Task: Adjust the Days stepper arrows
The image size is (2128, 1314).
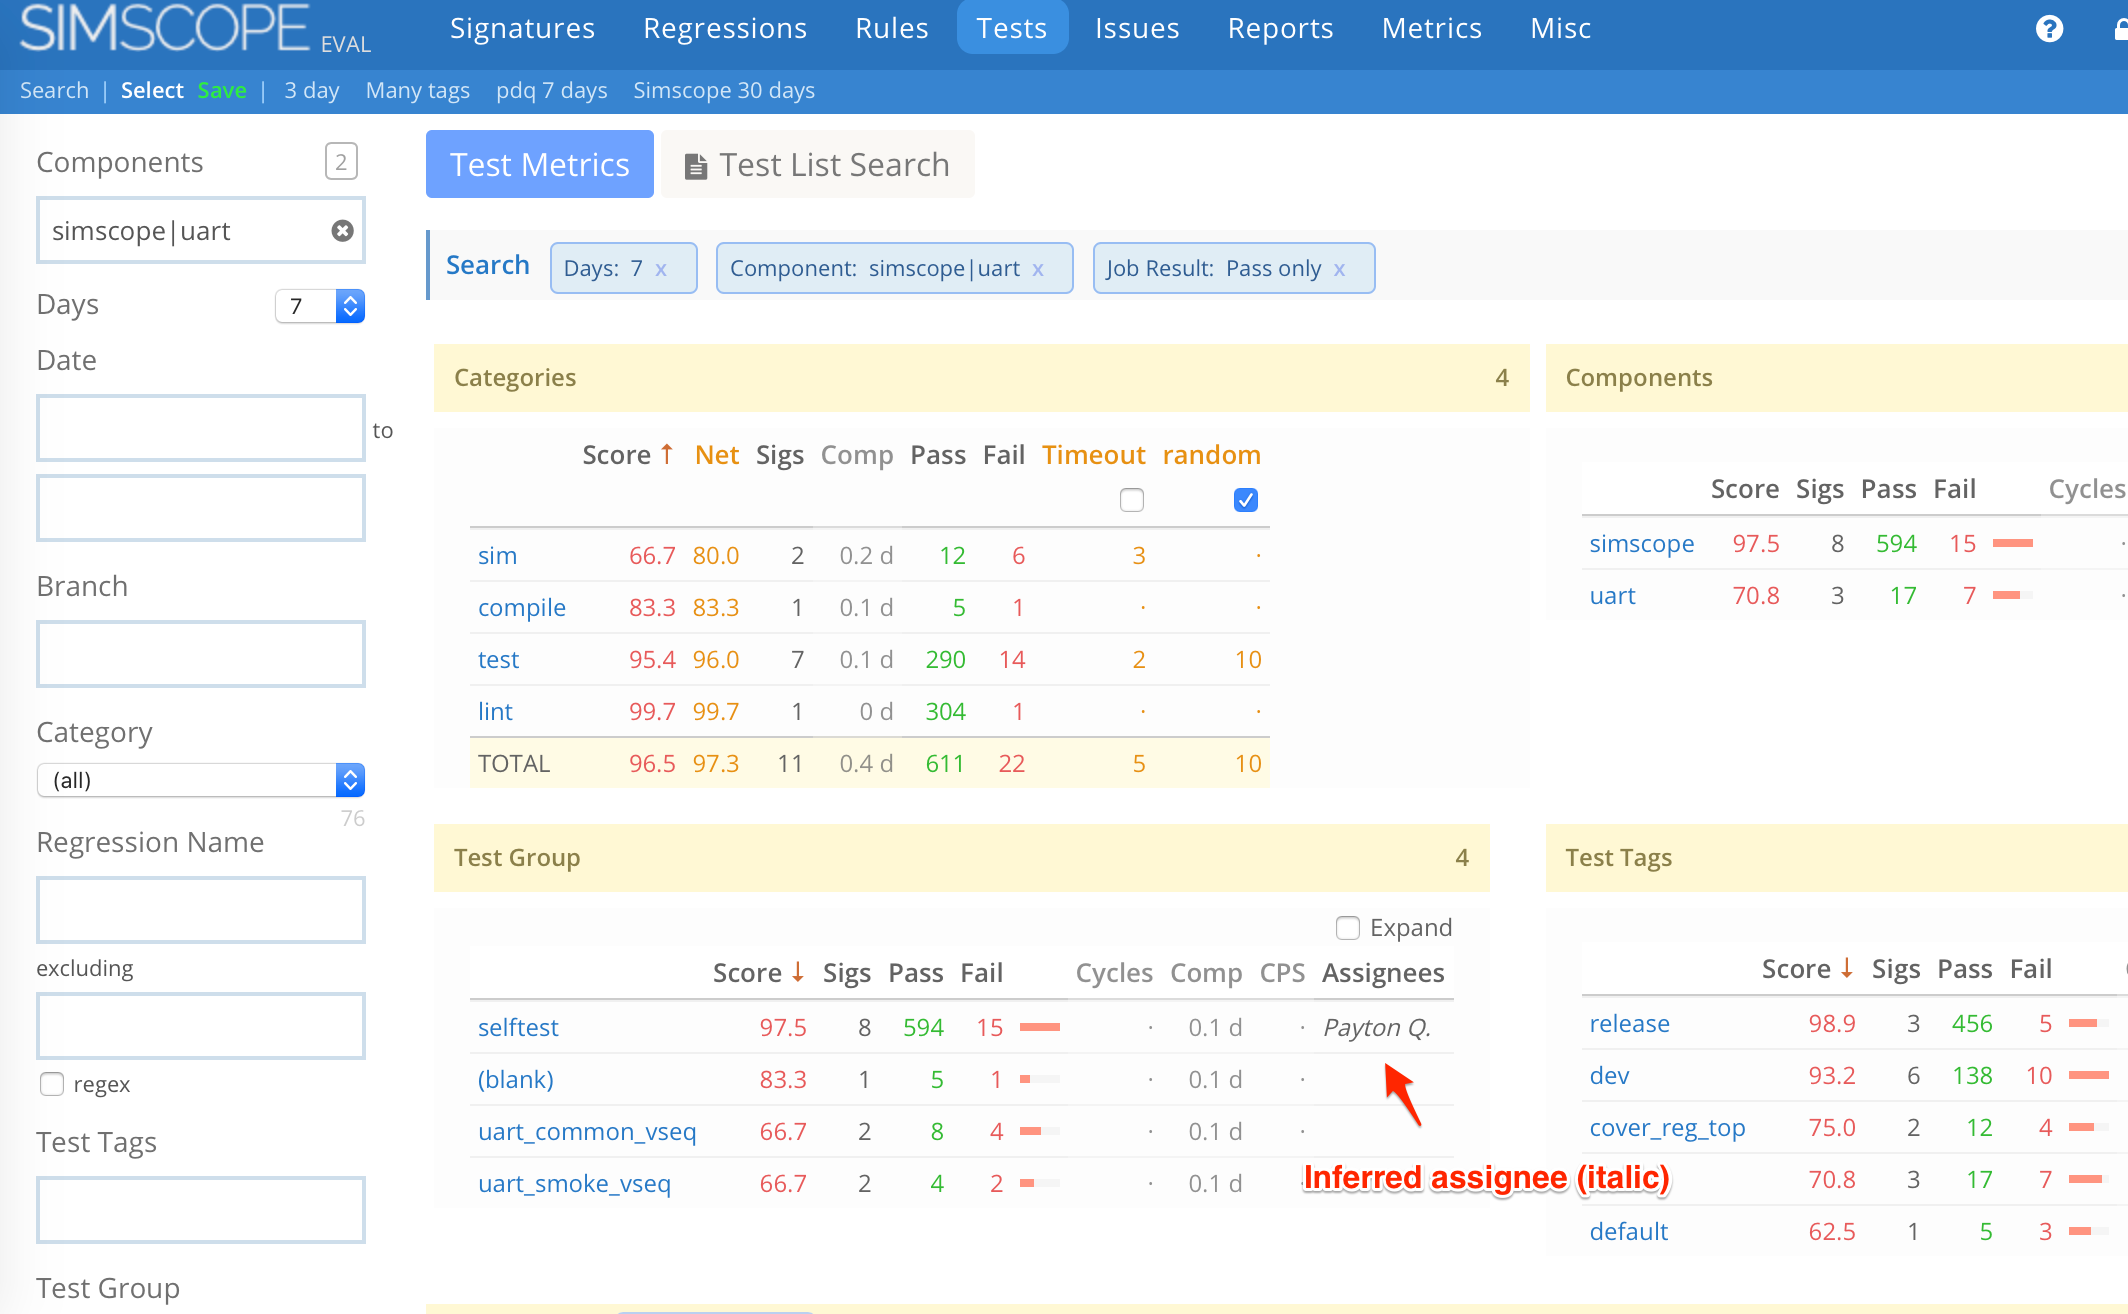Action: [x=350, y=306]
